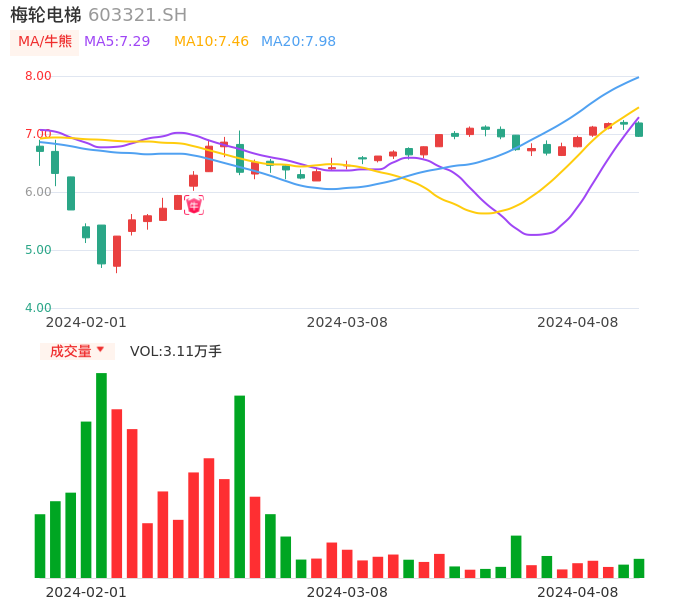686x606 pixels.
Task: Click the 梅轮电梯 stock name title
Action: point(46,15)
